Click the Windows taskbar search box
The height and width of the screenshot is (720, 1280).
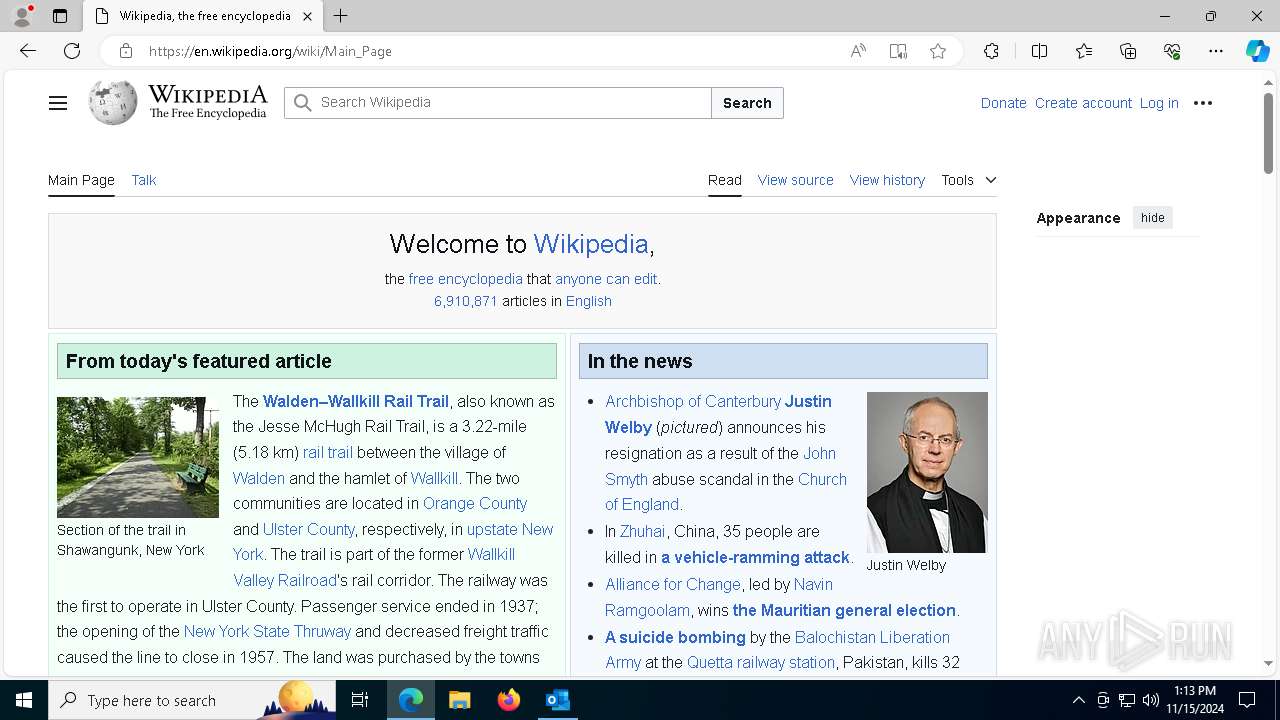click(x=192, y=700)
